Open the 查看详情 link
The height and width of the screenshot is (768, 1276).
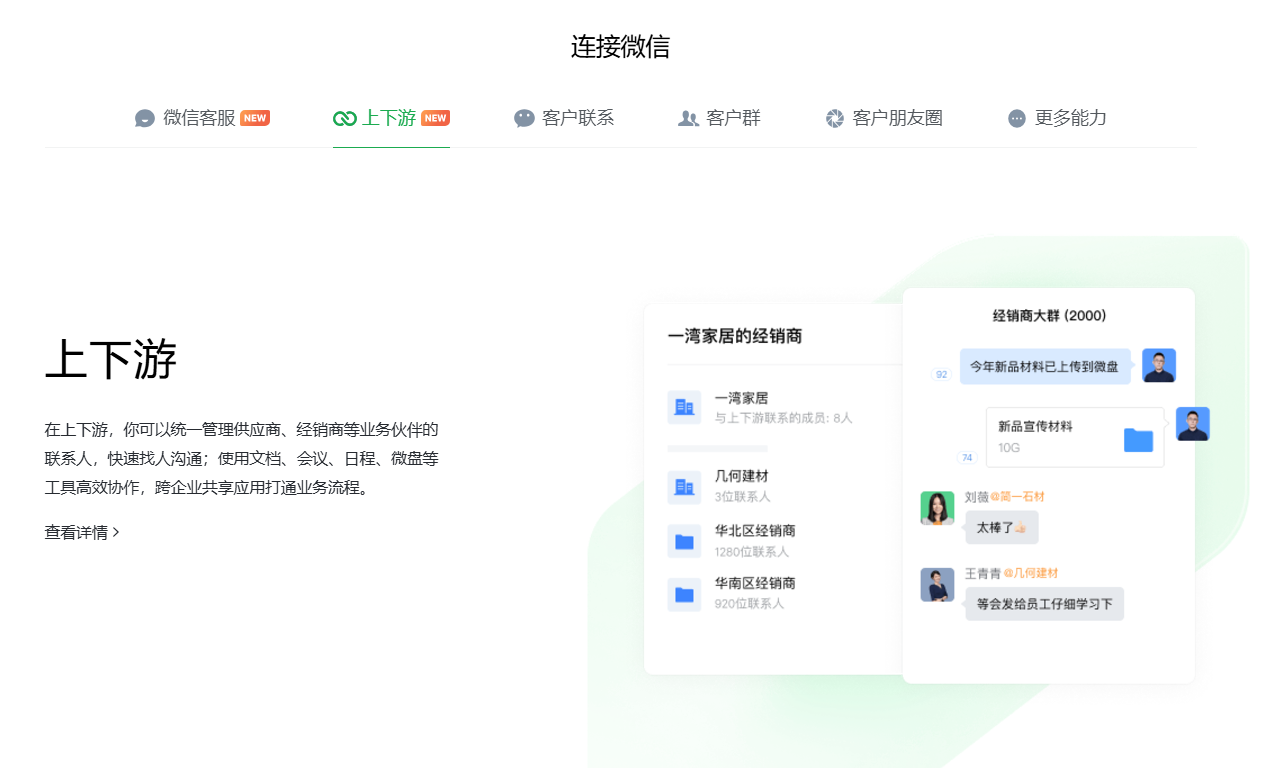[x=82, y=533]
